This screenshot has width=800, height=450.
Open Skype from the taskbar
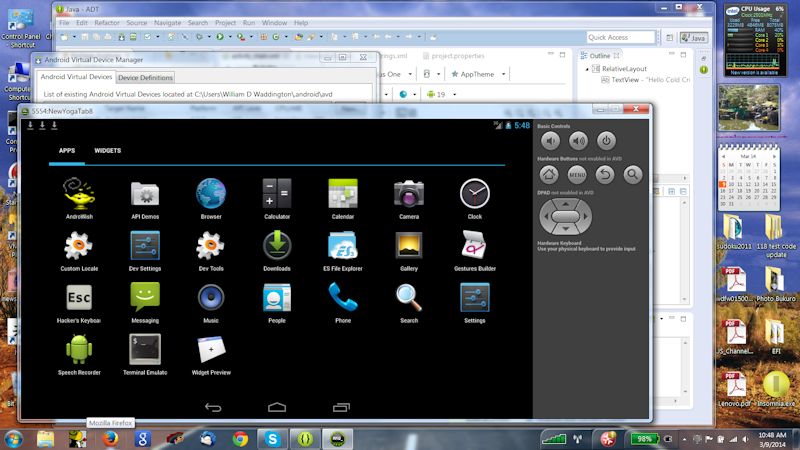[272, 439]
